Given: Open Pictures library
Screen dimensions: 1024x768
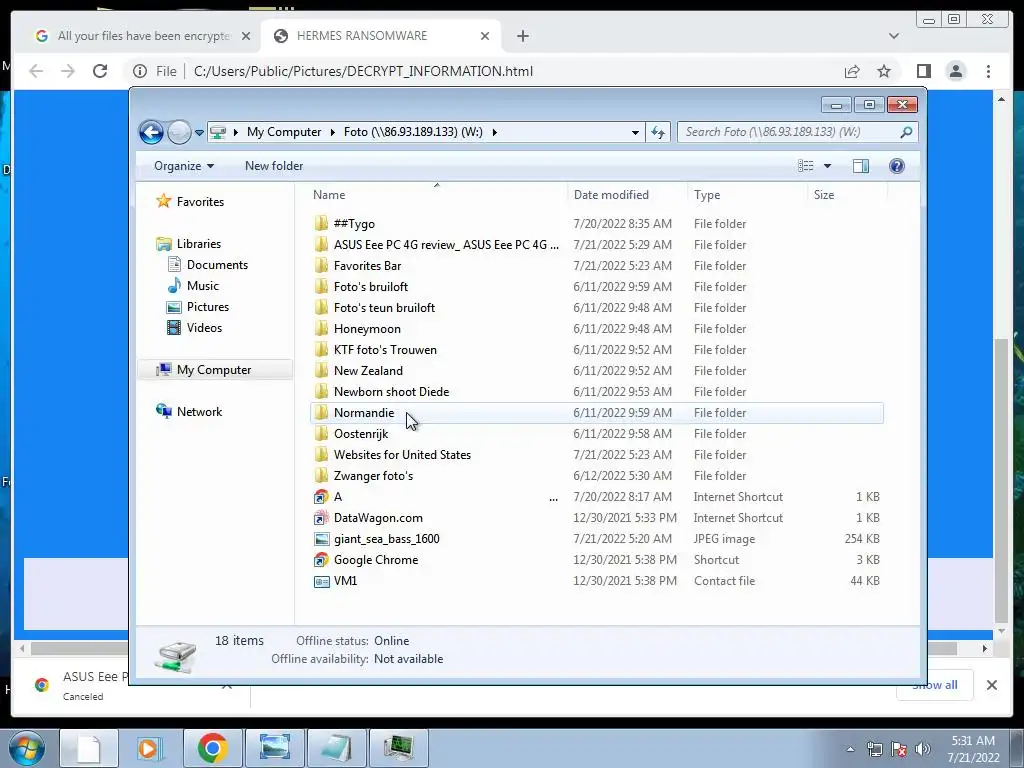Looking at the screenshot, I should click(198, 306).
